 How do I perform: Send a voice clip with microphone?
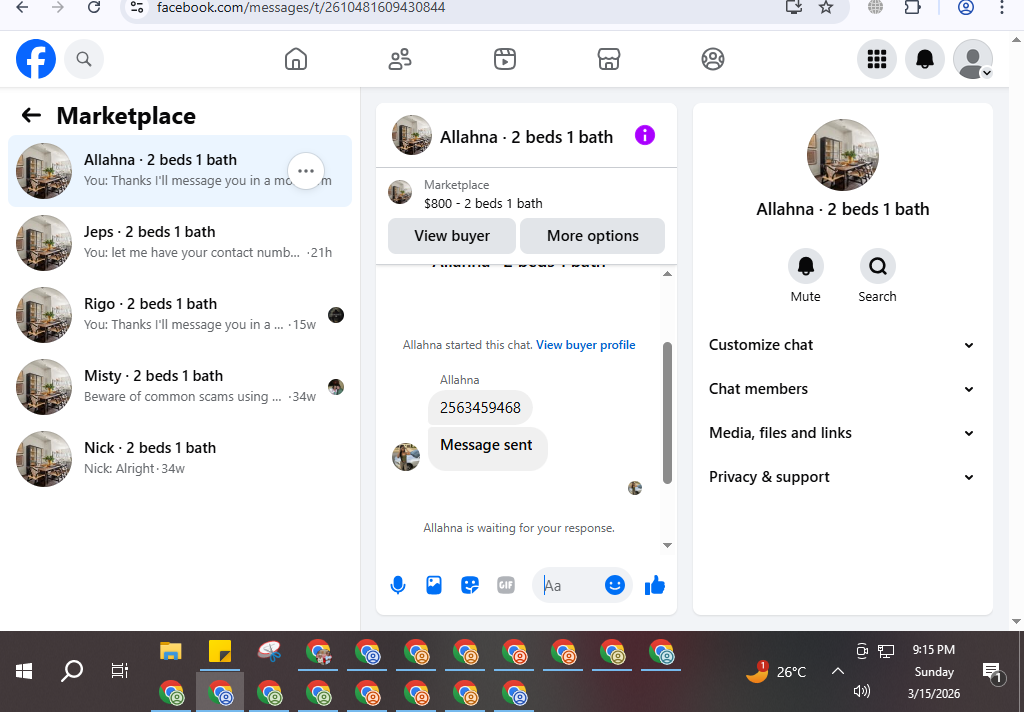(398, 585)
